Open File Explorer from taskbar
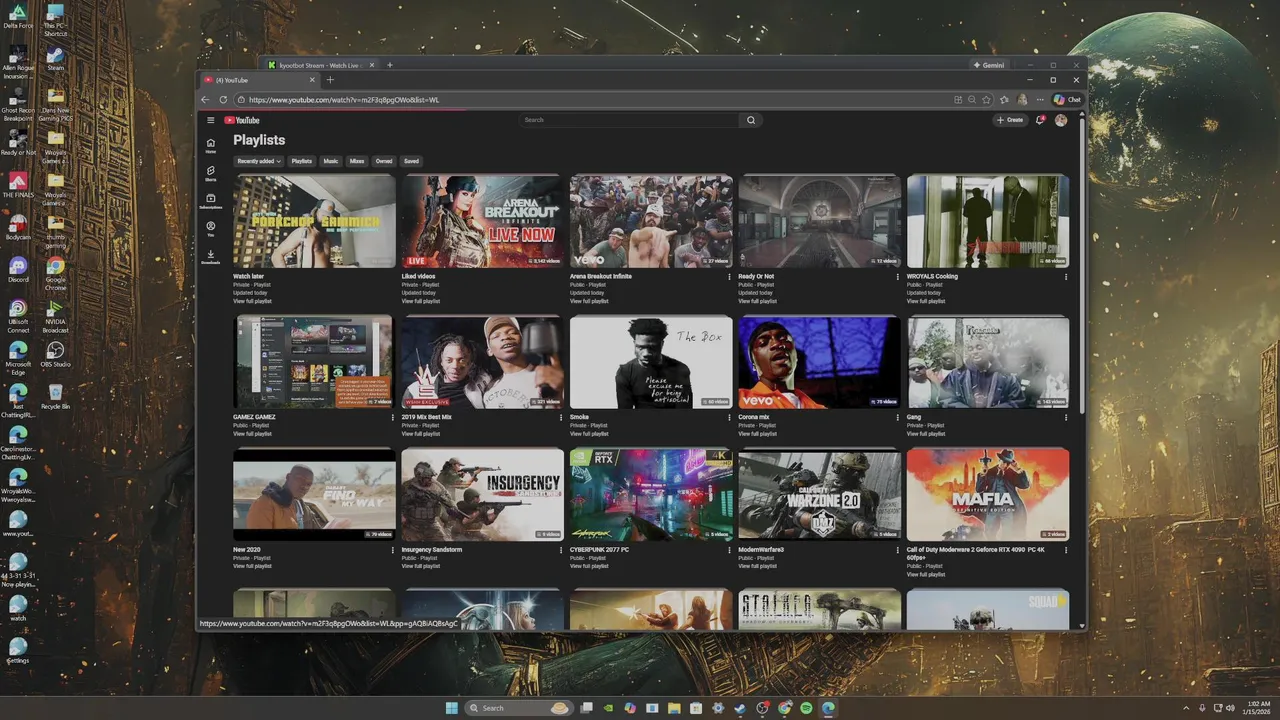The width and height of the screenshot is (1280, 720). click(x=674, y=708)
